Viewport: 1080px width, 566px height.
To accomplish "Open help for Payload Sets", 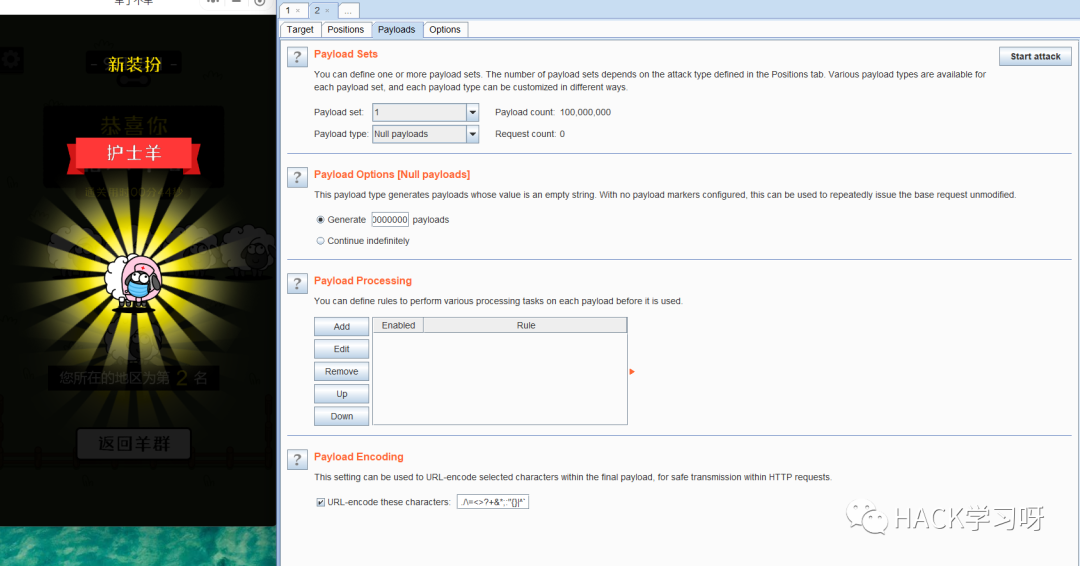I will (297, 56).
